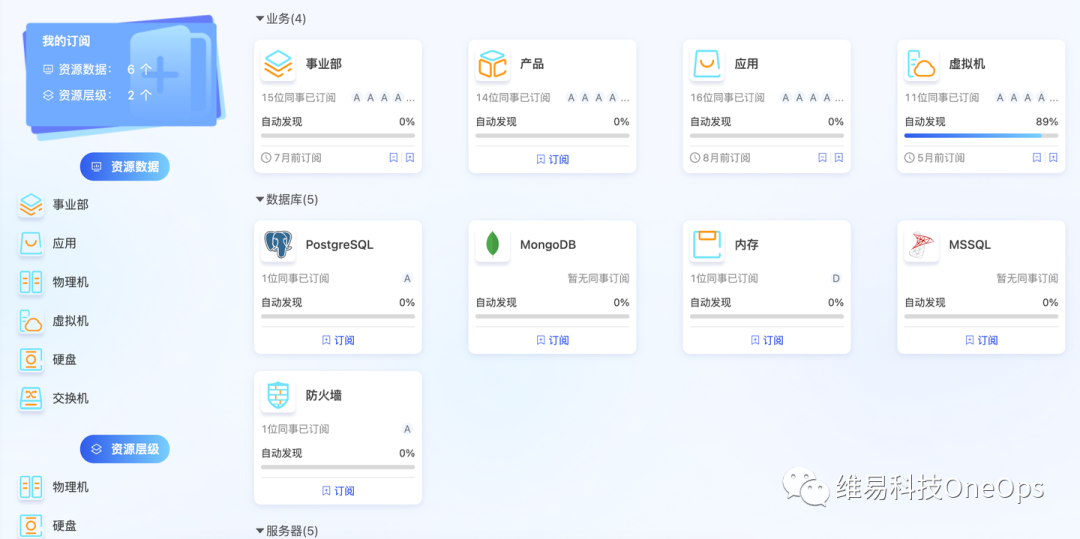The height and width of the screenshot is (539, 1080).
Task: Open the PostgreSQL elephant icon
Action: 278,245
